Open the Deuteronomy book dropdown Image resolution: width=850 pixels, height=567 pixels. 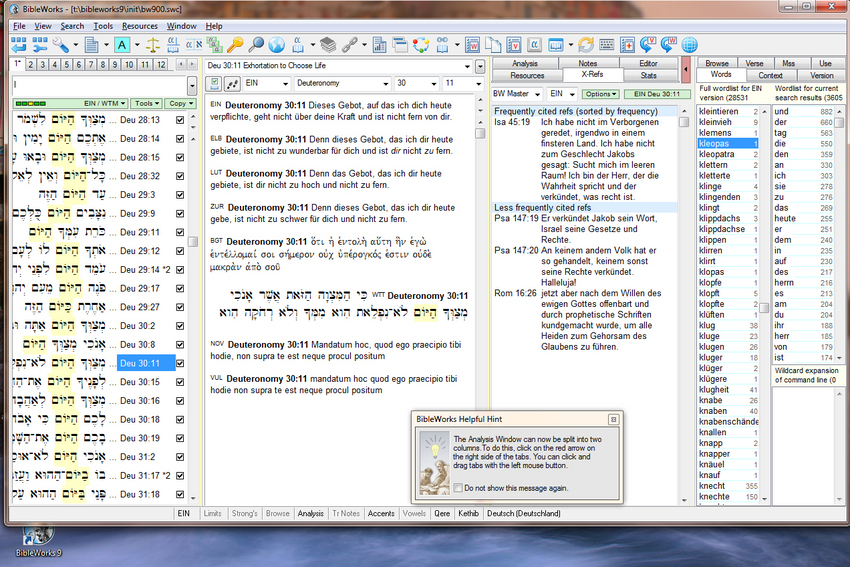coord(343,83)
